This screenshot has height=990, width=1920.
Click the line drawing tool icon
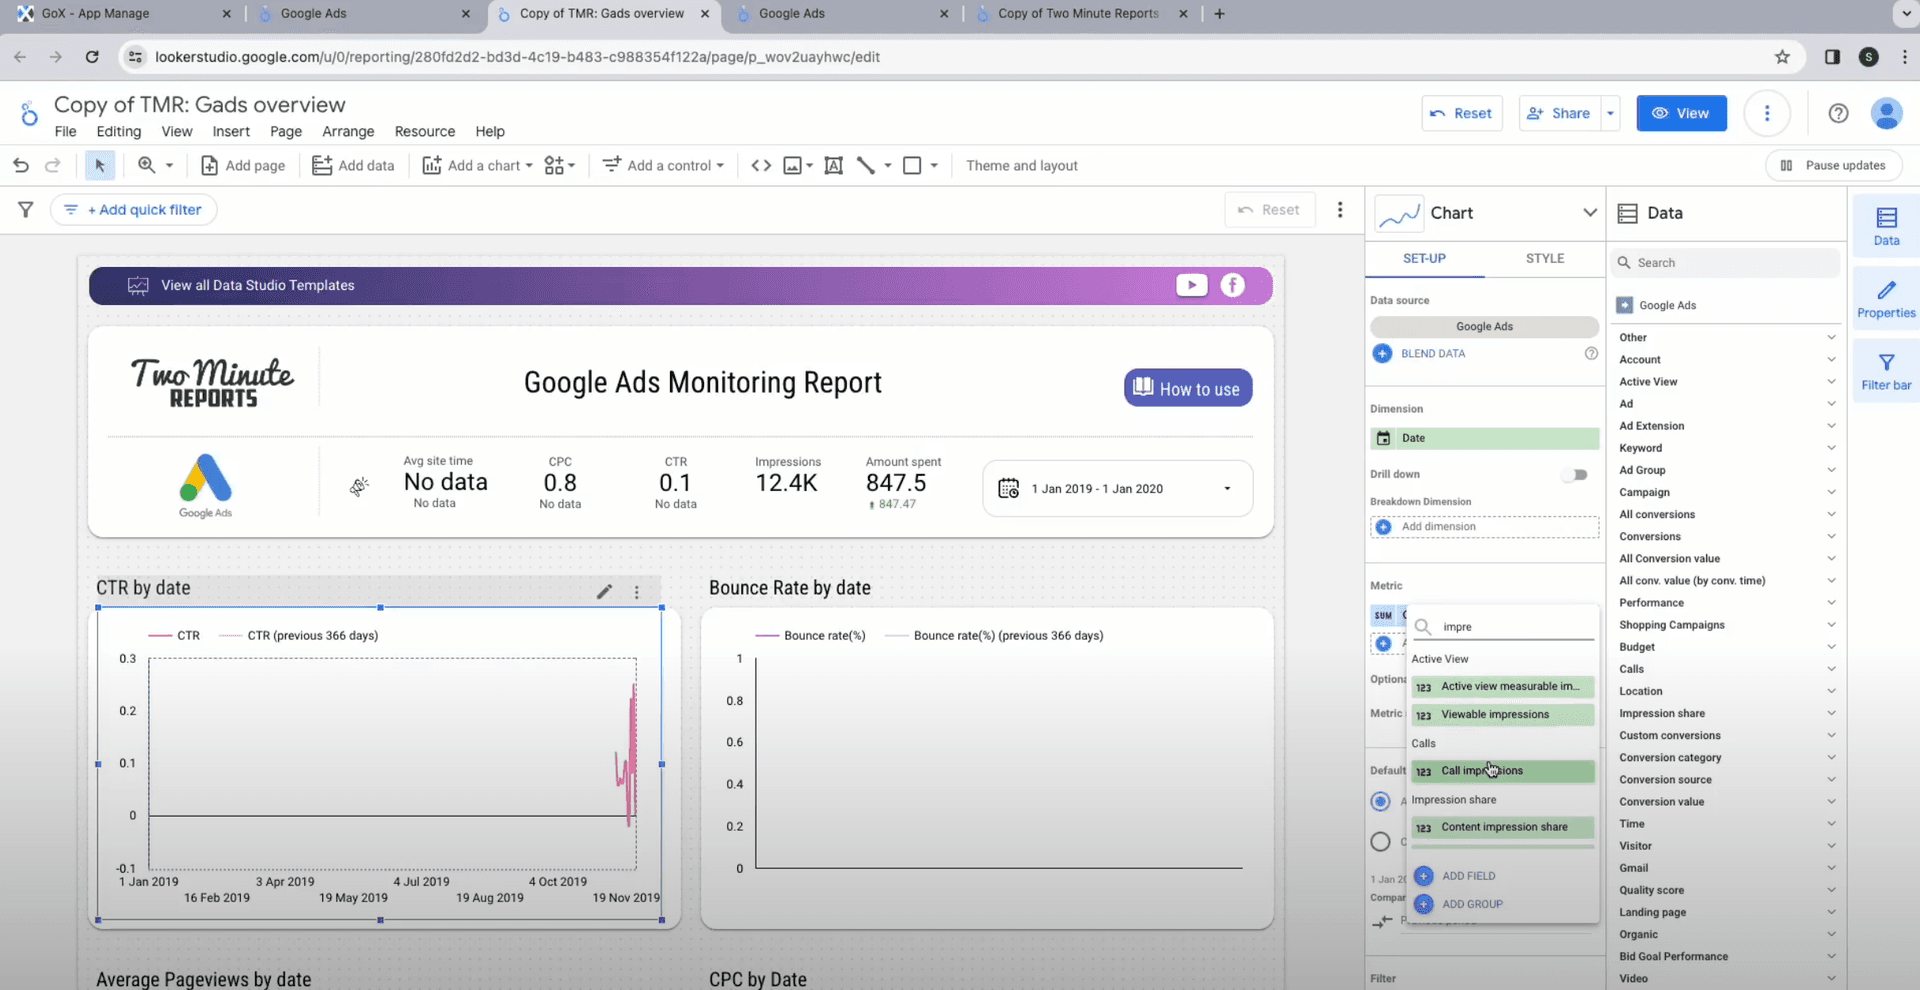click(866, 165)
